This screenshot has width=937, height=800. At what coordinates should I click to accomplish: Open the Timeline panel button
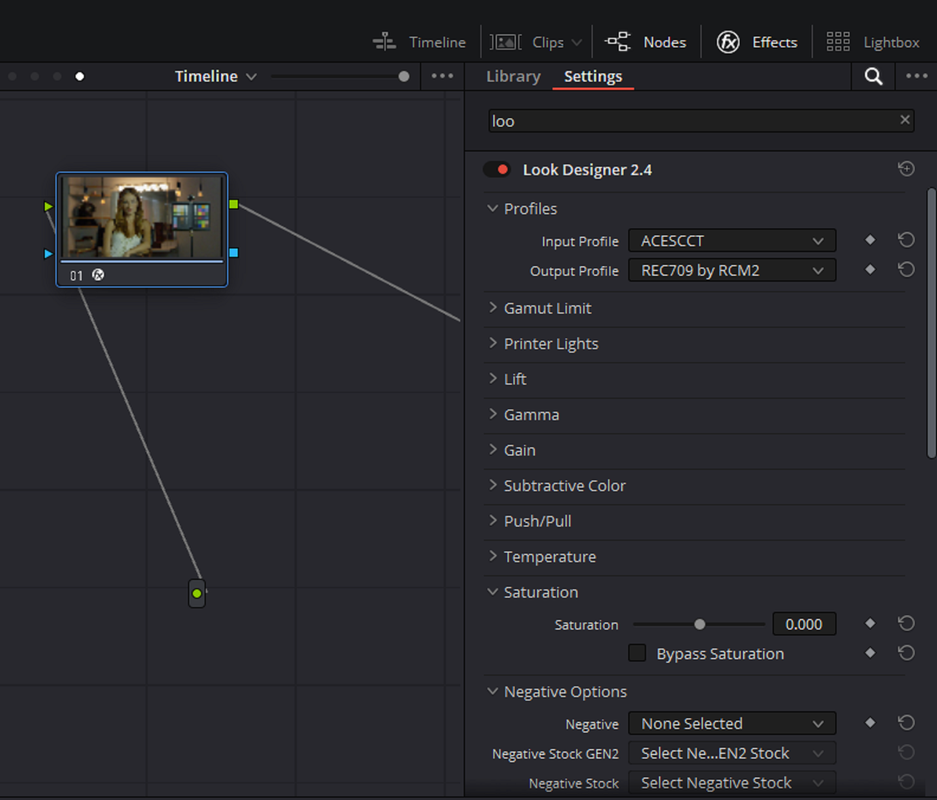click(x=419, y=42)
